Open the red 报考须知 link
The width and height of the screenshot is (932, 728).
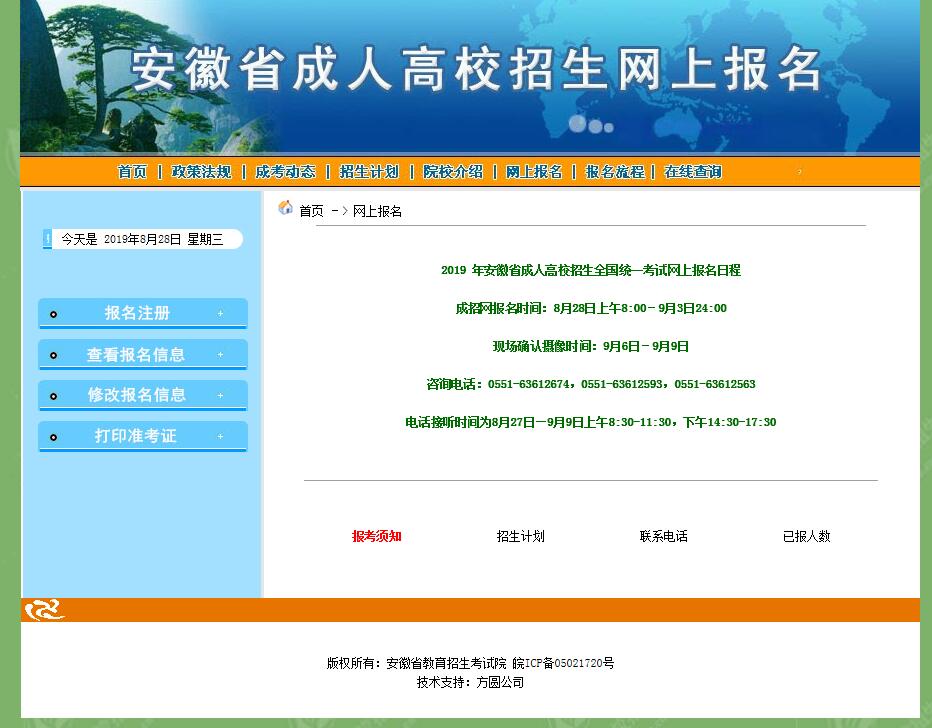coord(377,536)
